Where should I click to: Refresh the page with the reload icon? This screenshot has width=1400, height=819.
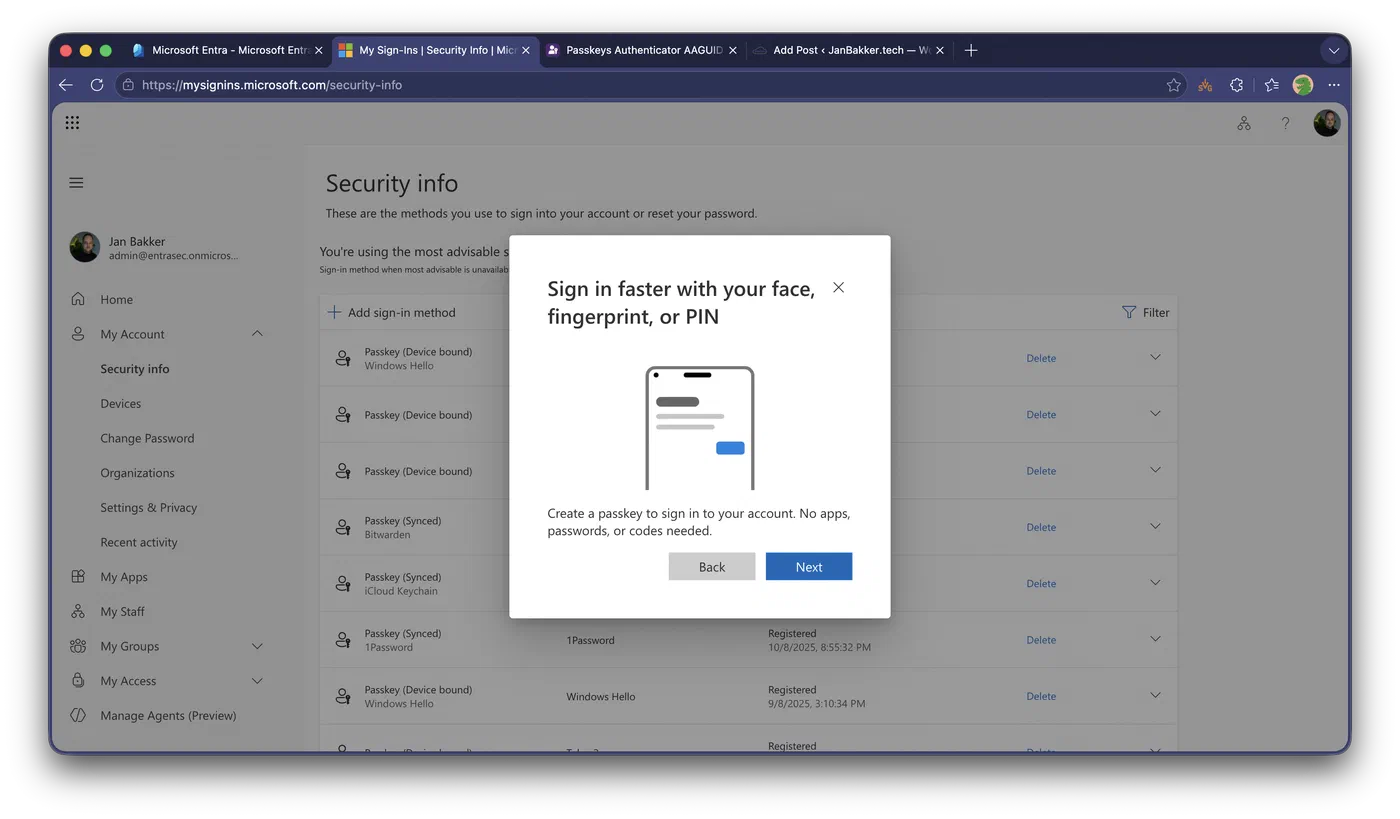[97, 85]
